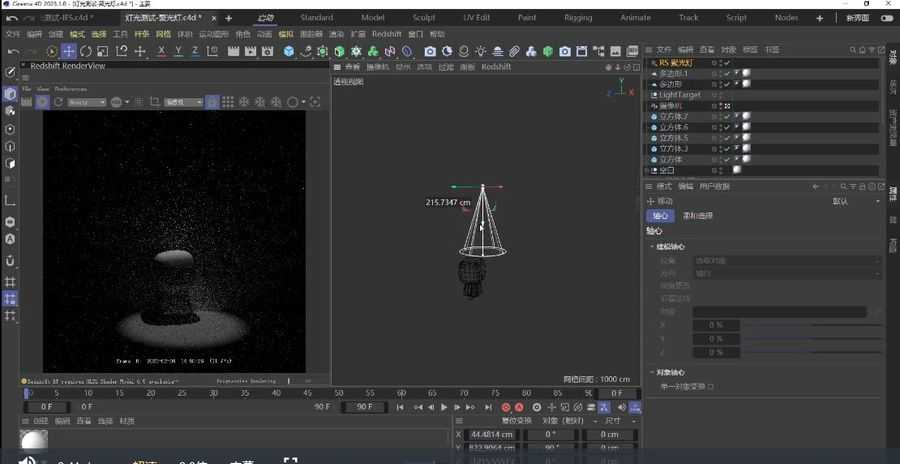Click the first clapperboard render icon
The image size is (900, 464).
[x=233, y=51]
